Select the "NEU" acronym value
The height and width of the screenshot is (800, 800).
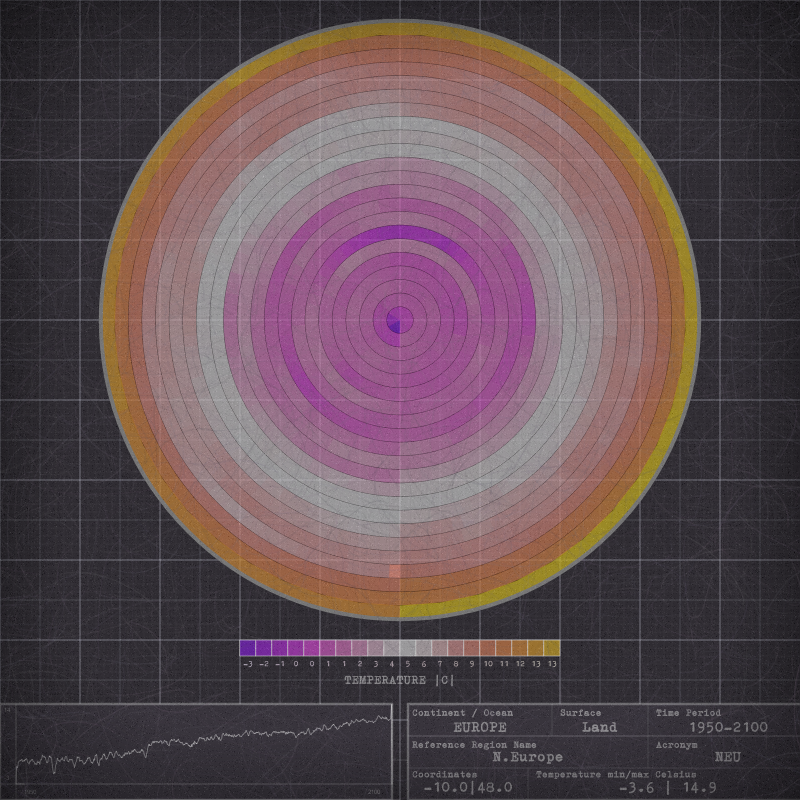728,757
